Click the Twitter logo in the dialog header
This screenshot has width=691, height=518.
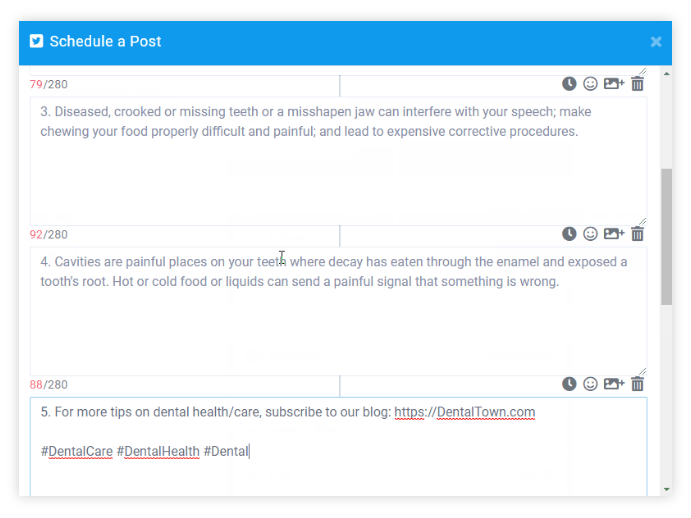[37, 42]
